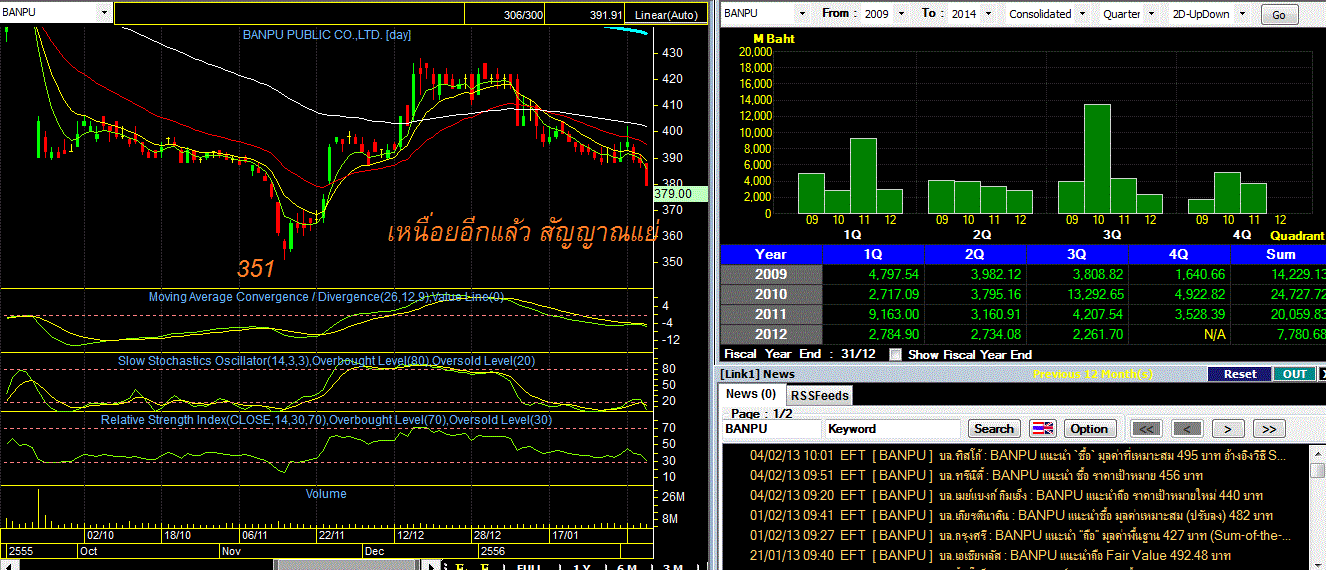Expand the From year 2009 dropdown
The width and height of the screenshot is (1326, 570).
click(x=901, y=14)
